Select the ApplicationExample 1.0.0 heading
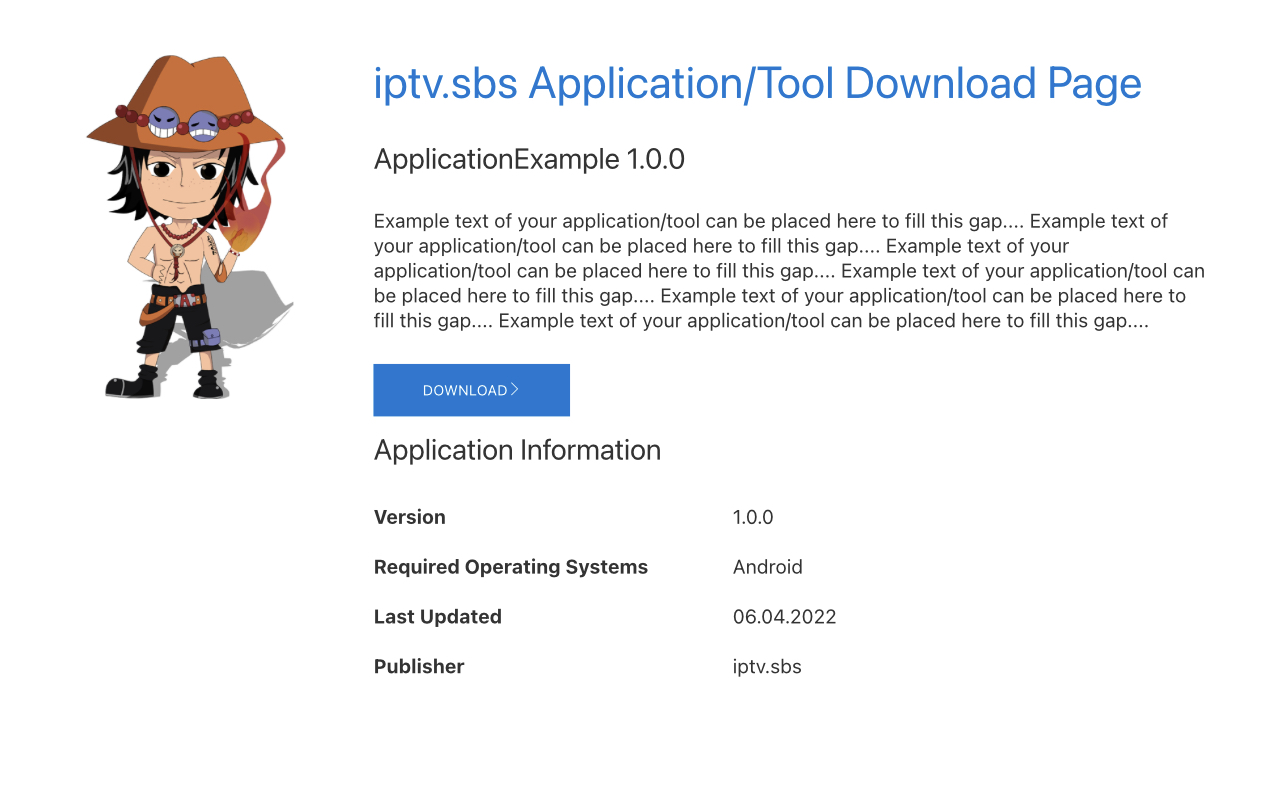The width and height of the screenshot is (1284, 795). click(529, 159)
